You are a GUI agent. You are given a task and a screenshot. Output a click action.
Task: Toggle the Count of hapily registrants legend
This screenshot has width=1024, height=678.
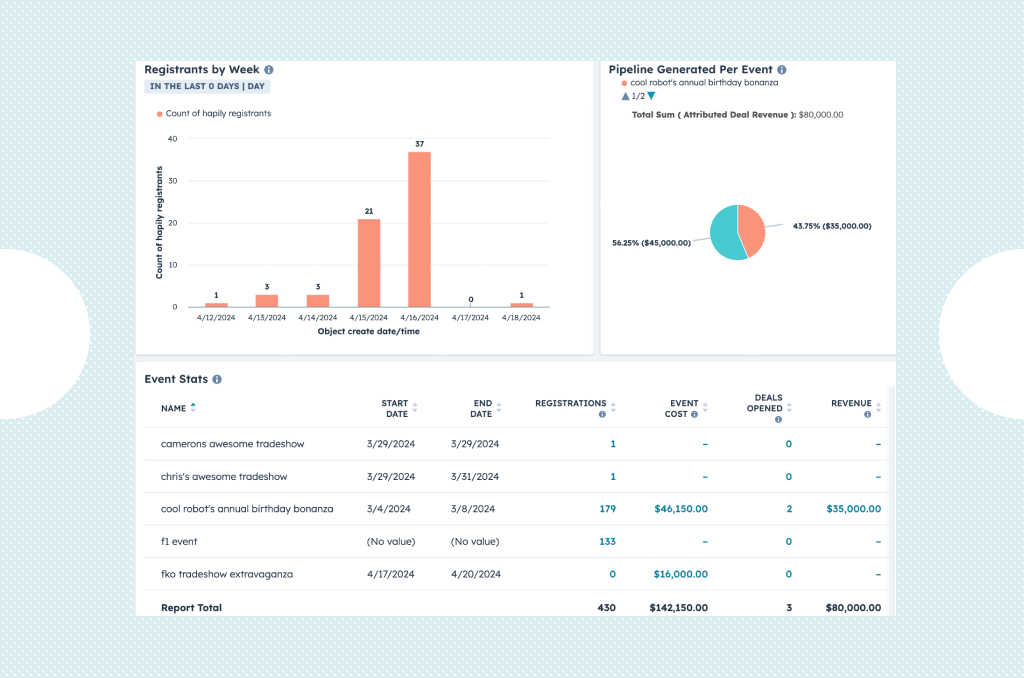[220, 113]
